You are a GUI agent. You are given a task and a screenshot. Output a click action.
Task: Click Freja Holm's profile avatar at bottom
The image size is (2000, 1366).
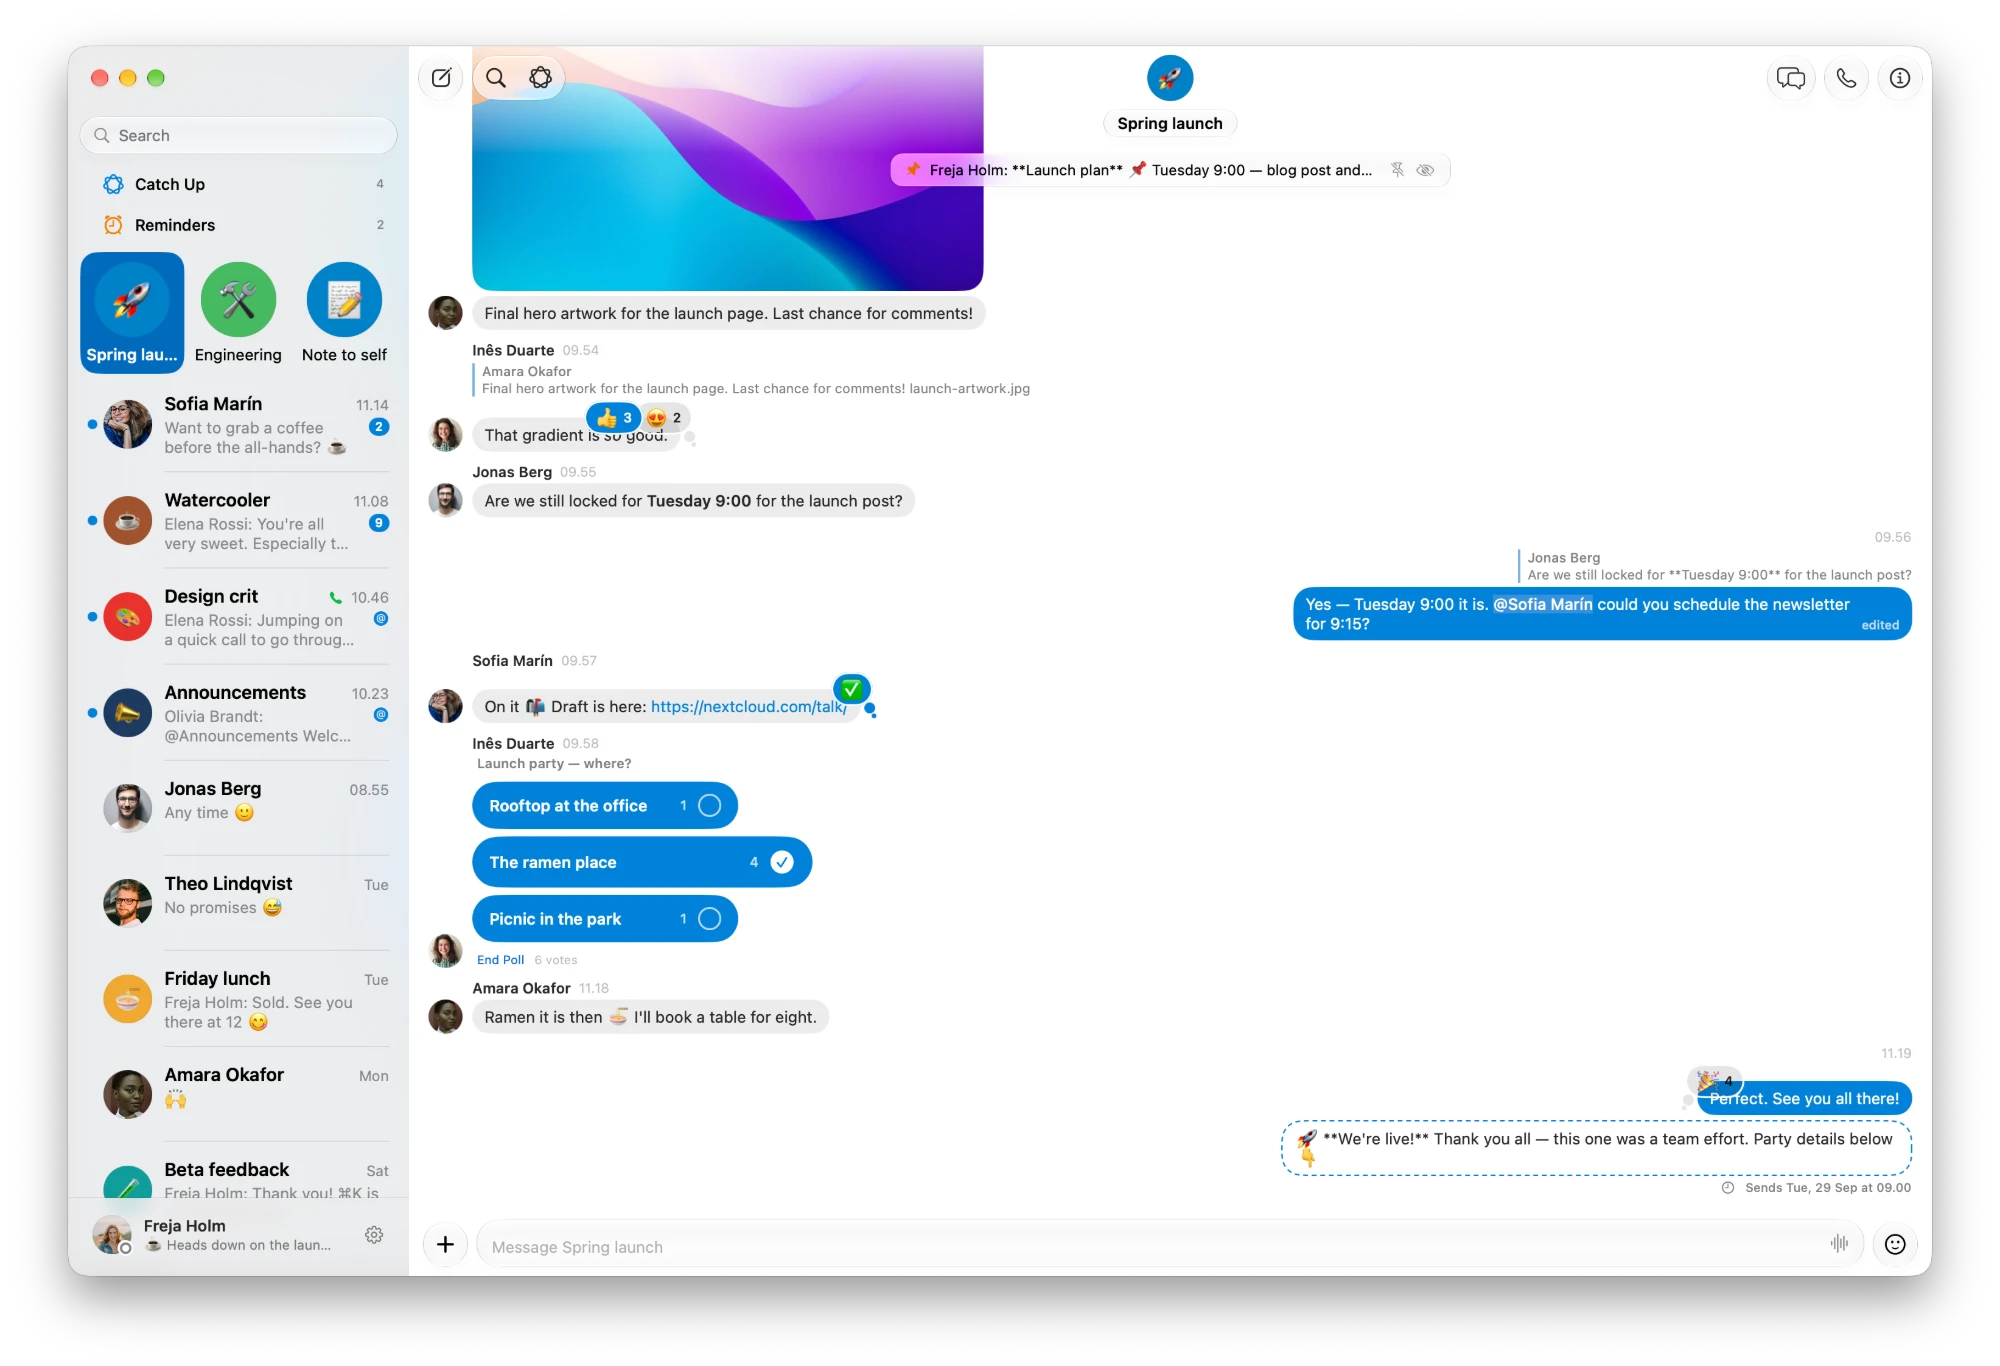tap(112, 1235)
